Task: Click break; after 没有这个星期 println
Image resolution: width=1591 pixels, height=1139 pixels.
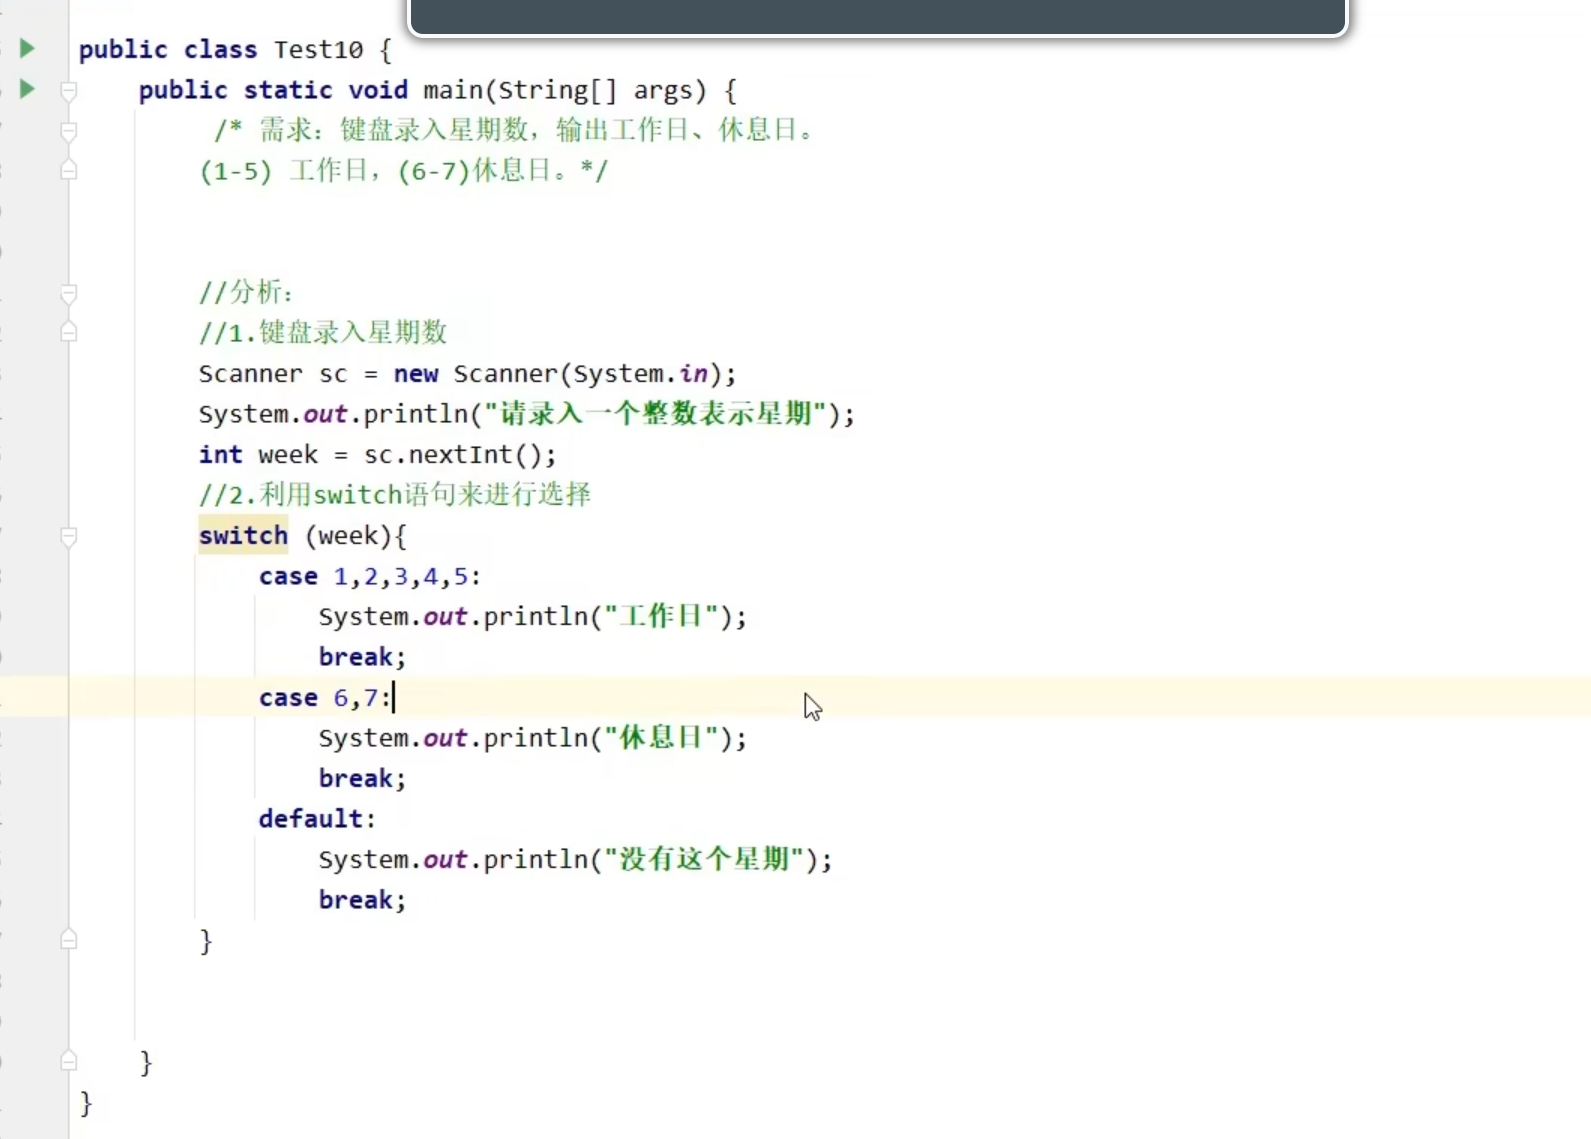Action: coord(362,900)
